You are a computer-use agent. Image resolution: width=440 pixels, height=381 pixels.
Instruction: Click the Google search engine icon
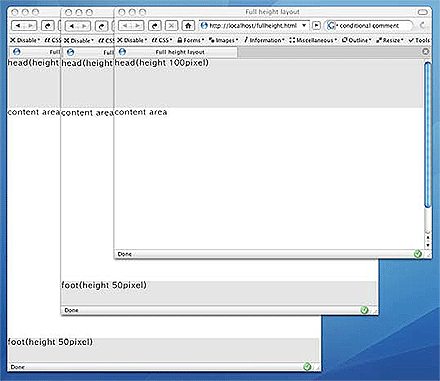tap(331, 25)
